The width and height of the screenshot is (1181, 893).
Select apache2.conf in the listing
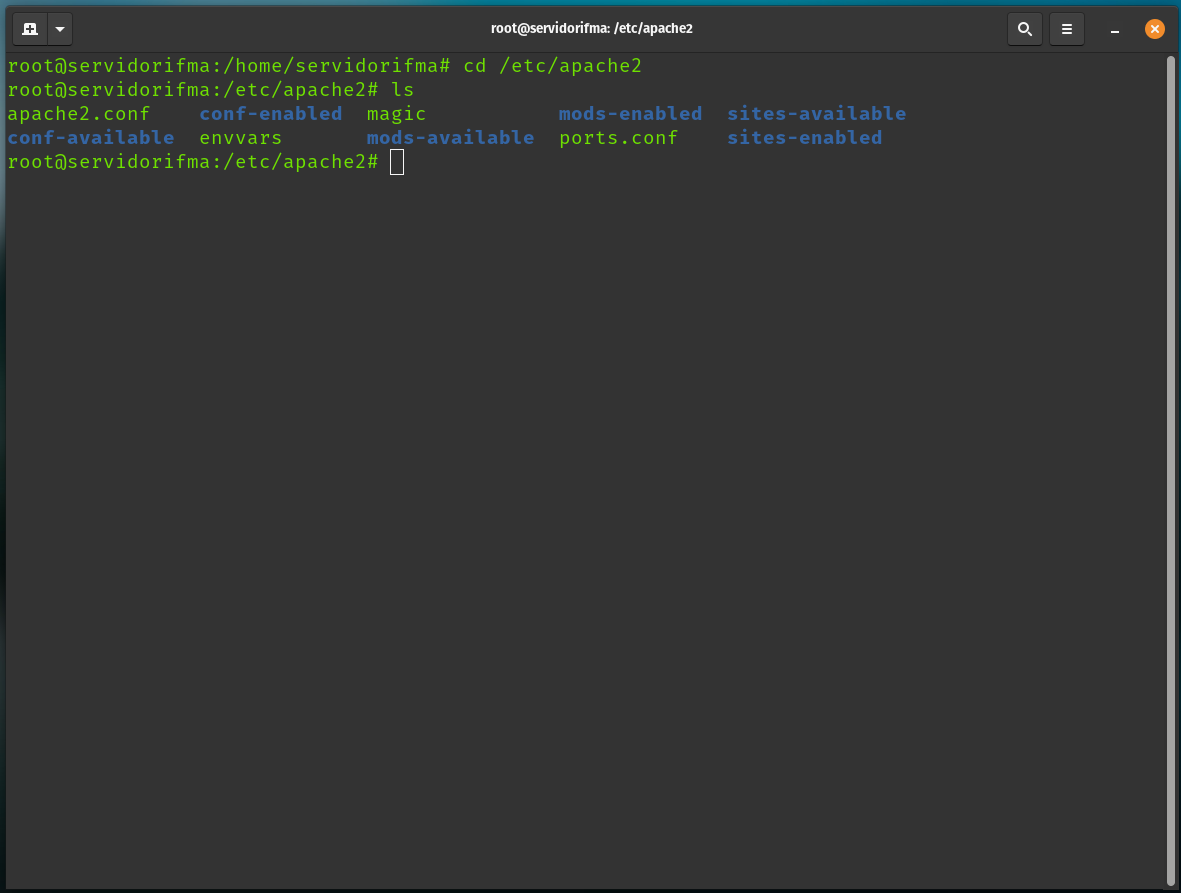click(79, 114)
